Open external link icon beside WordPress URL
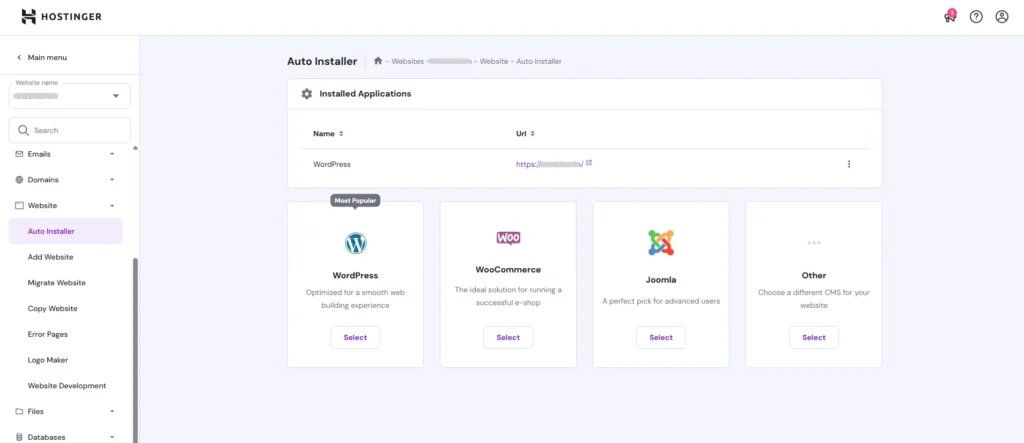Screen dimensions: 1024x443 589,163
